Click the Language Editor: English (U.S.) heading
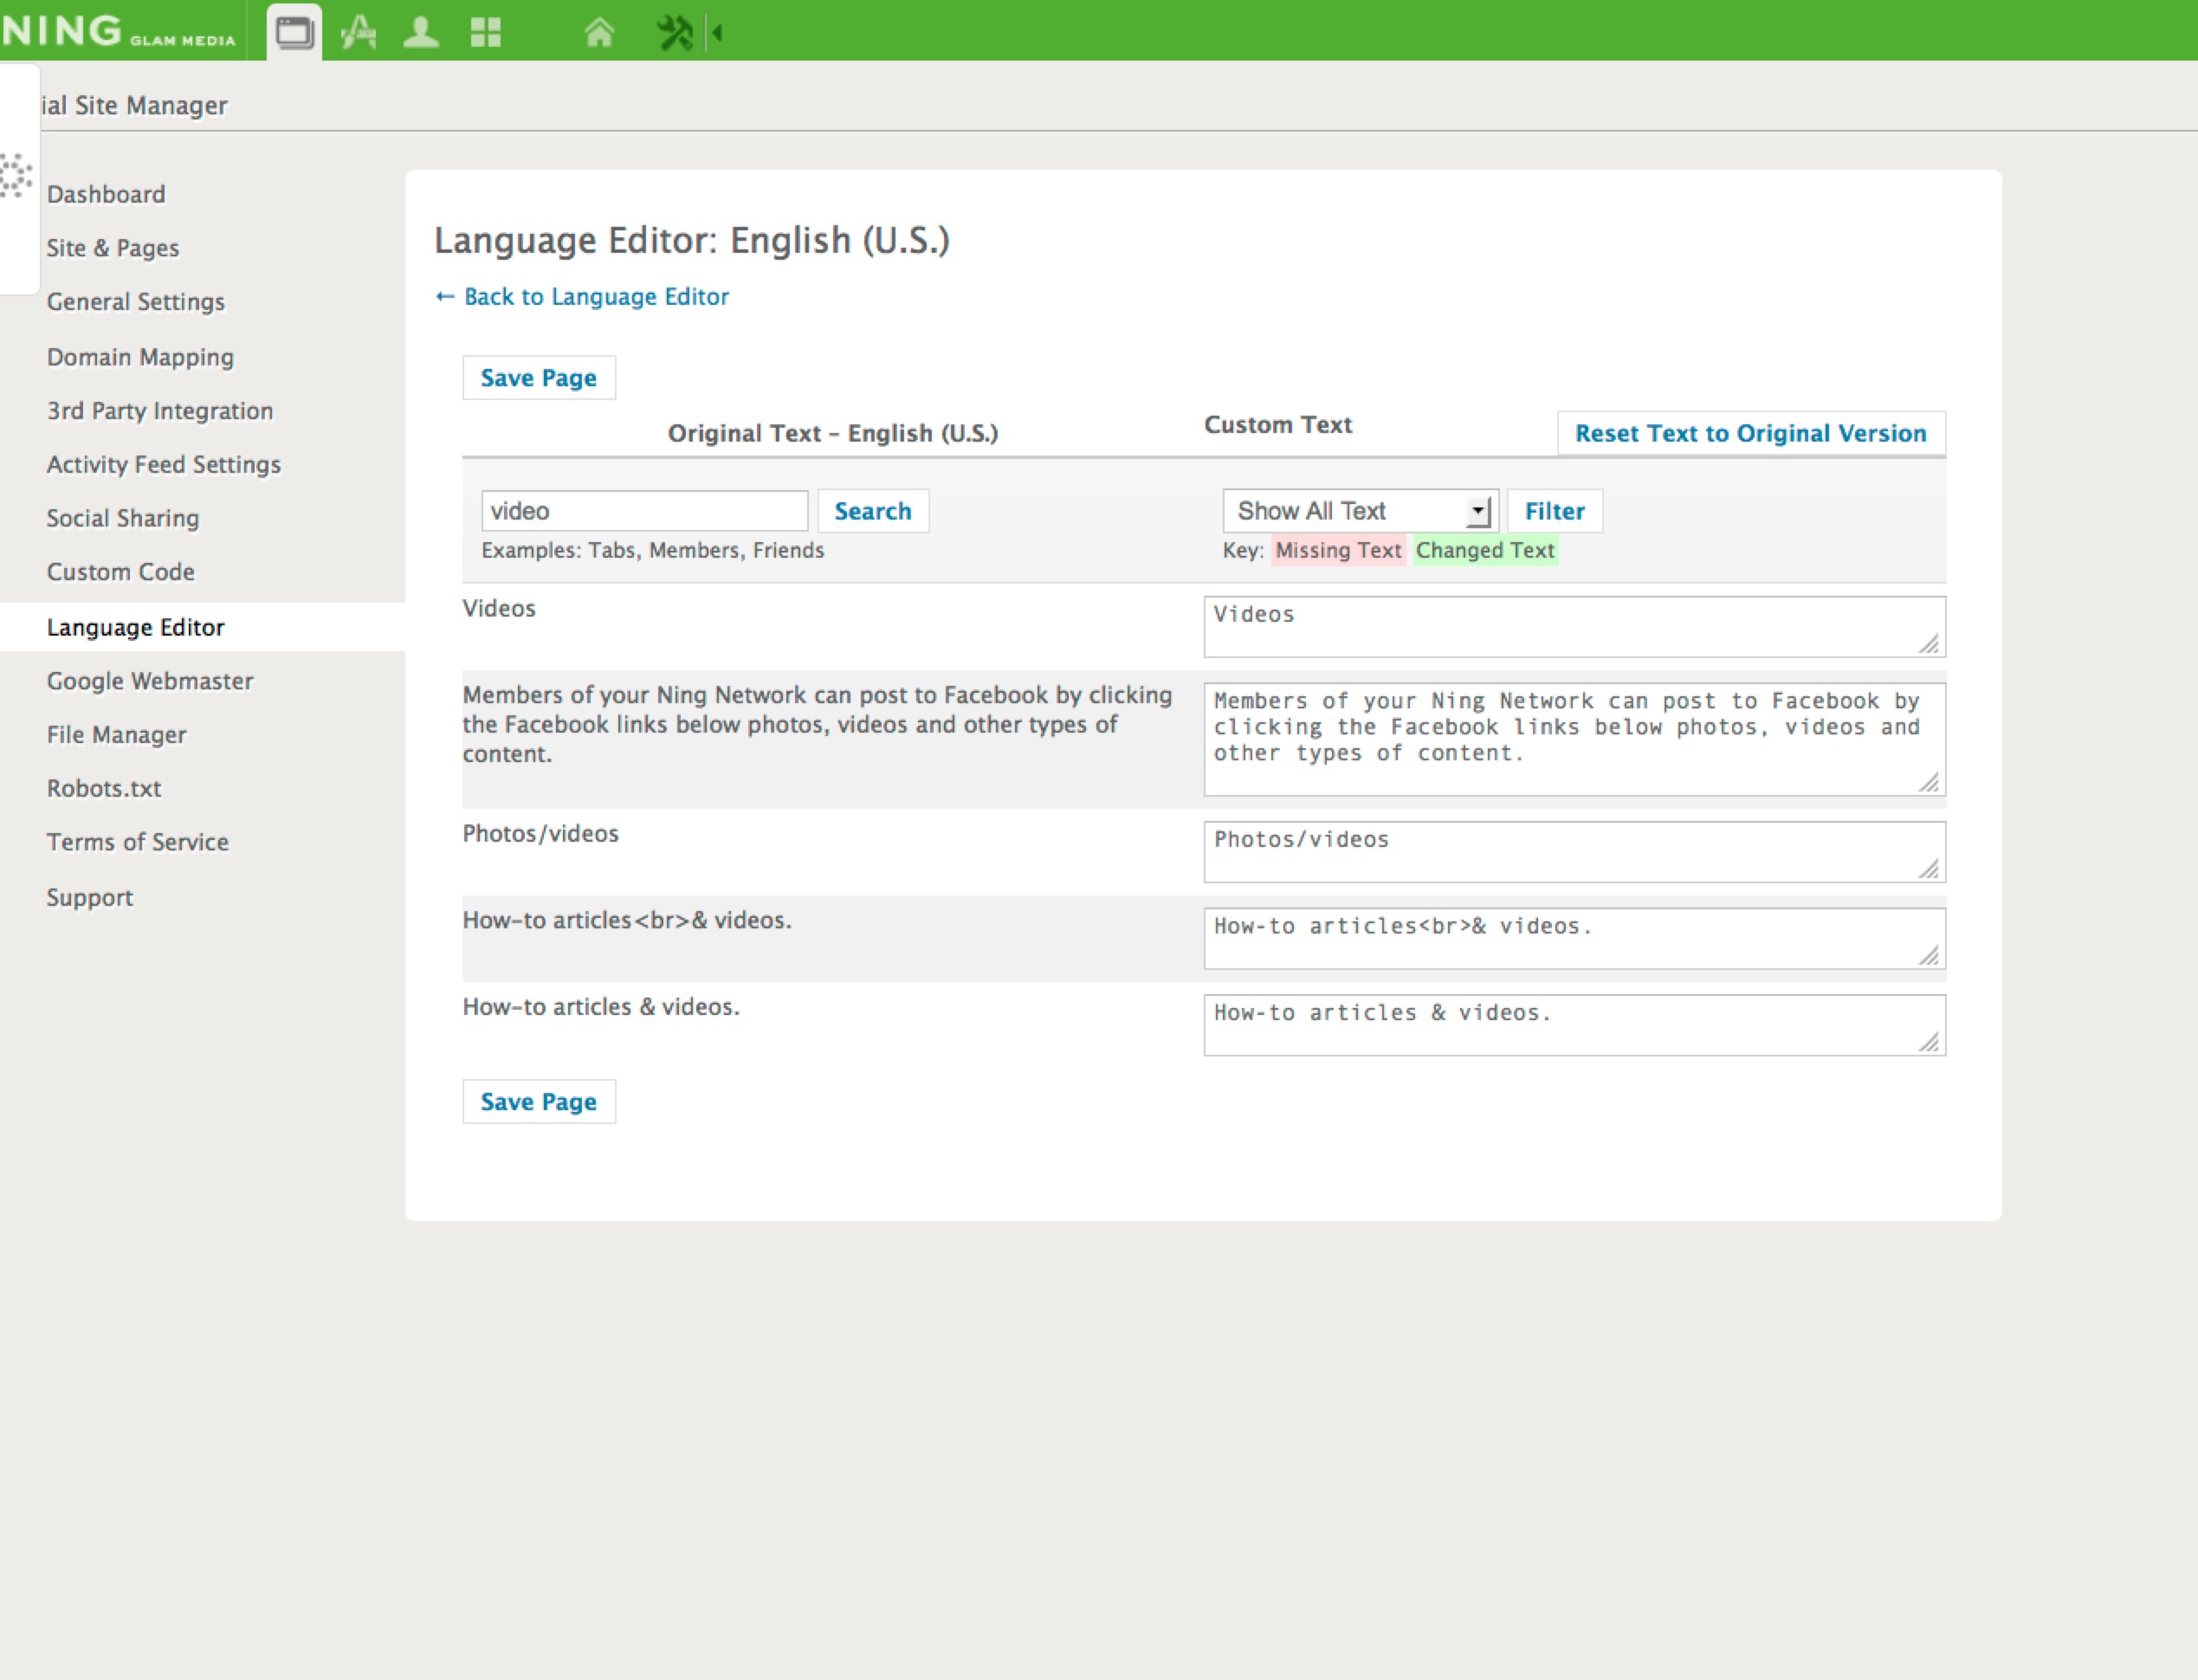Screen dimensions: 2198x1680 pos(692,241)
